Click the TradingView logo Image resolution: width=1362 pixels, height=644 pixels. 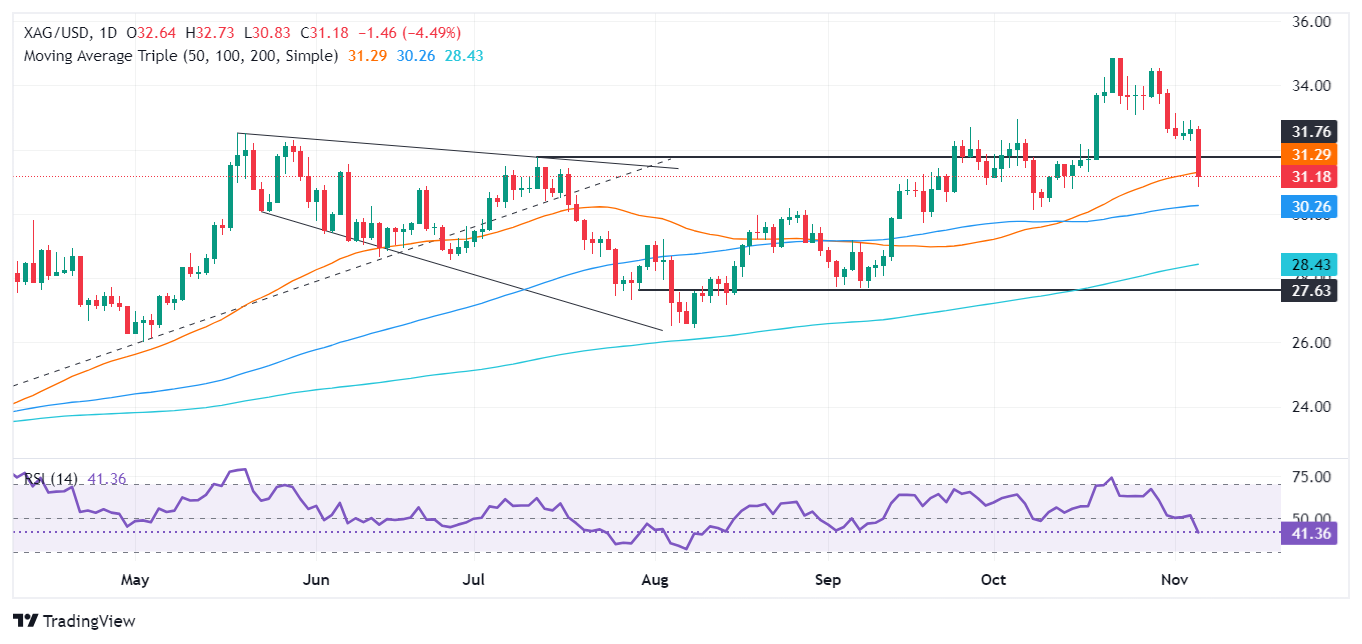click(74, 620)
